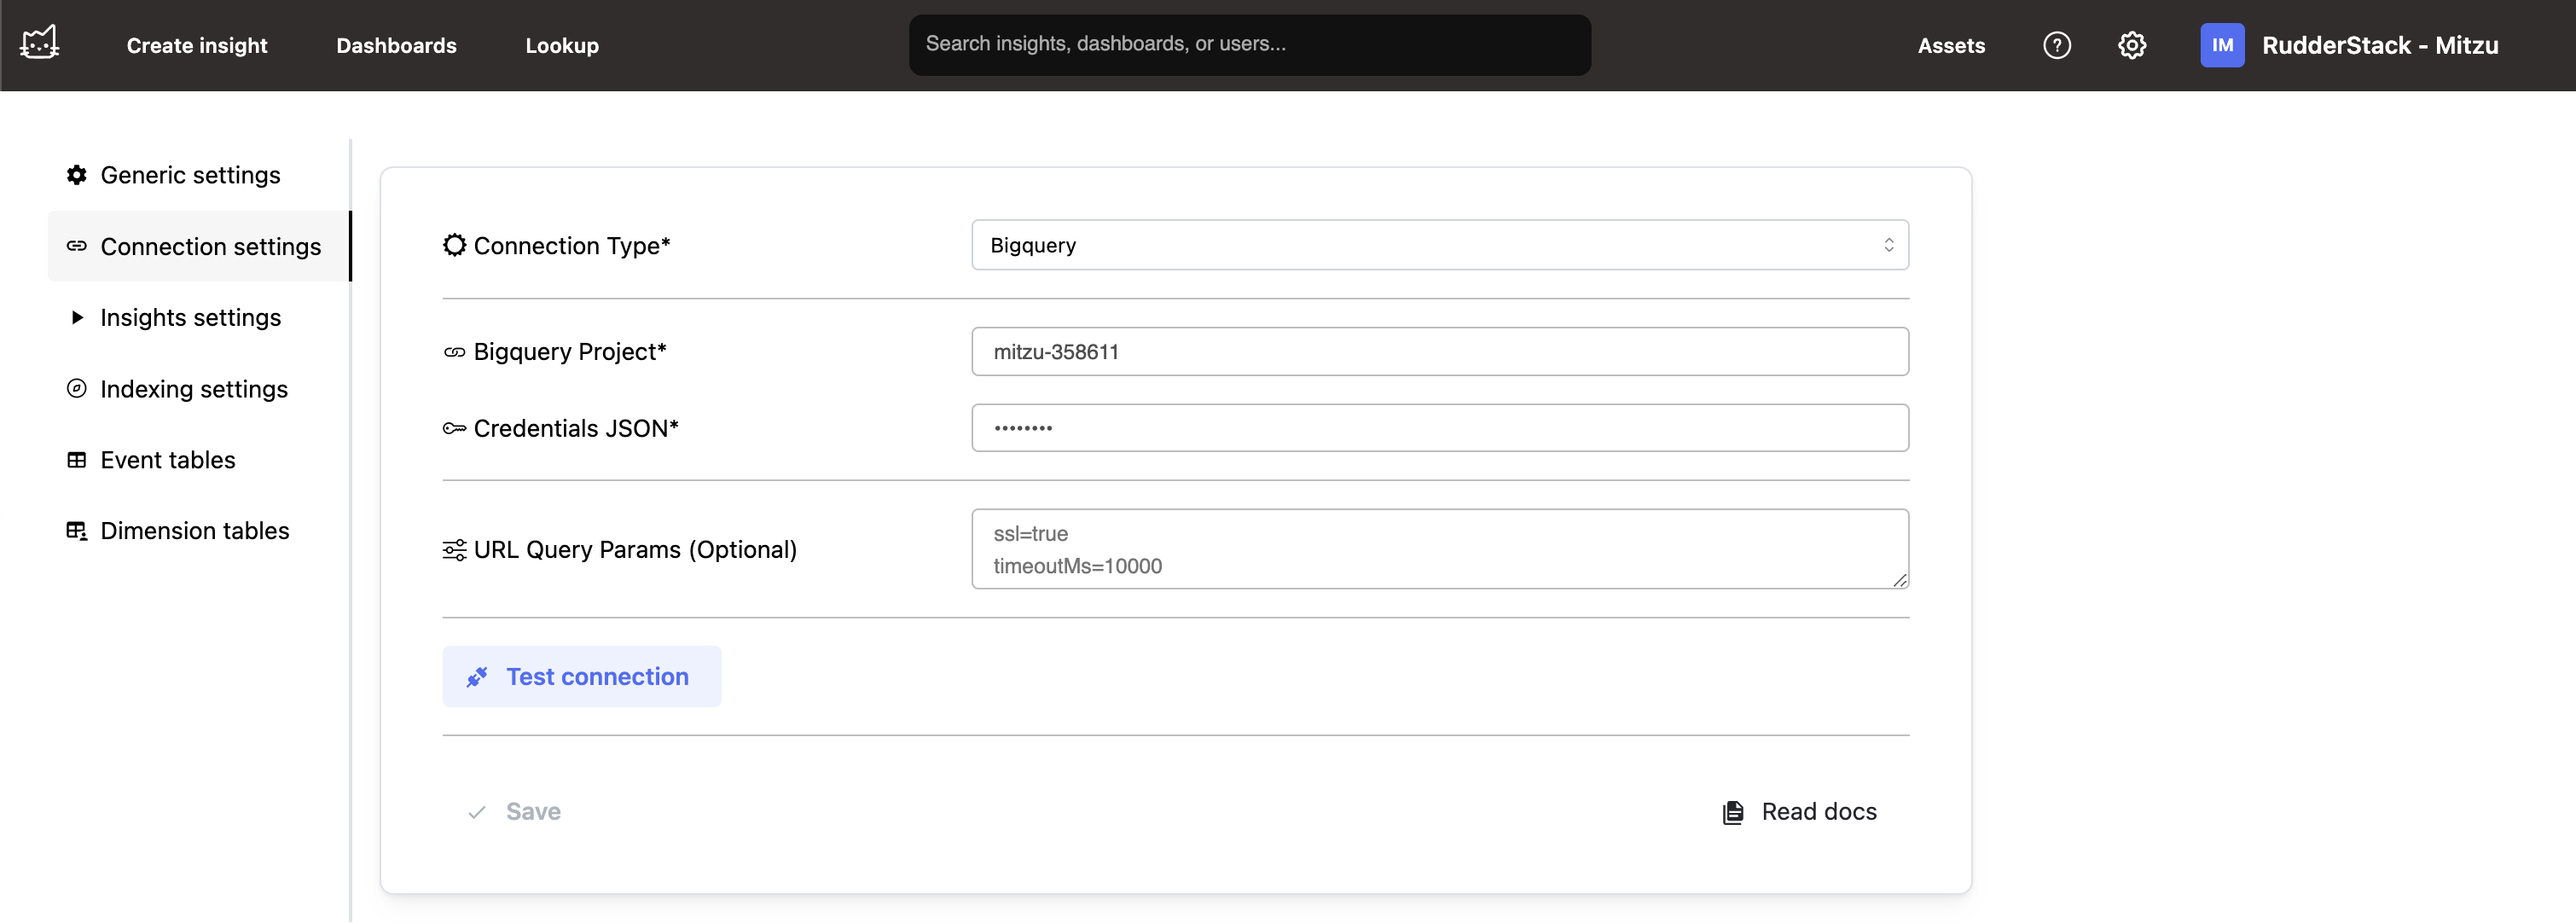The height and width of the screenshot is (923, 2576).
Task: Go to the Lookup page
Action: pyautogui.click(x=561, y=45)
